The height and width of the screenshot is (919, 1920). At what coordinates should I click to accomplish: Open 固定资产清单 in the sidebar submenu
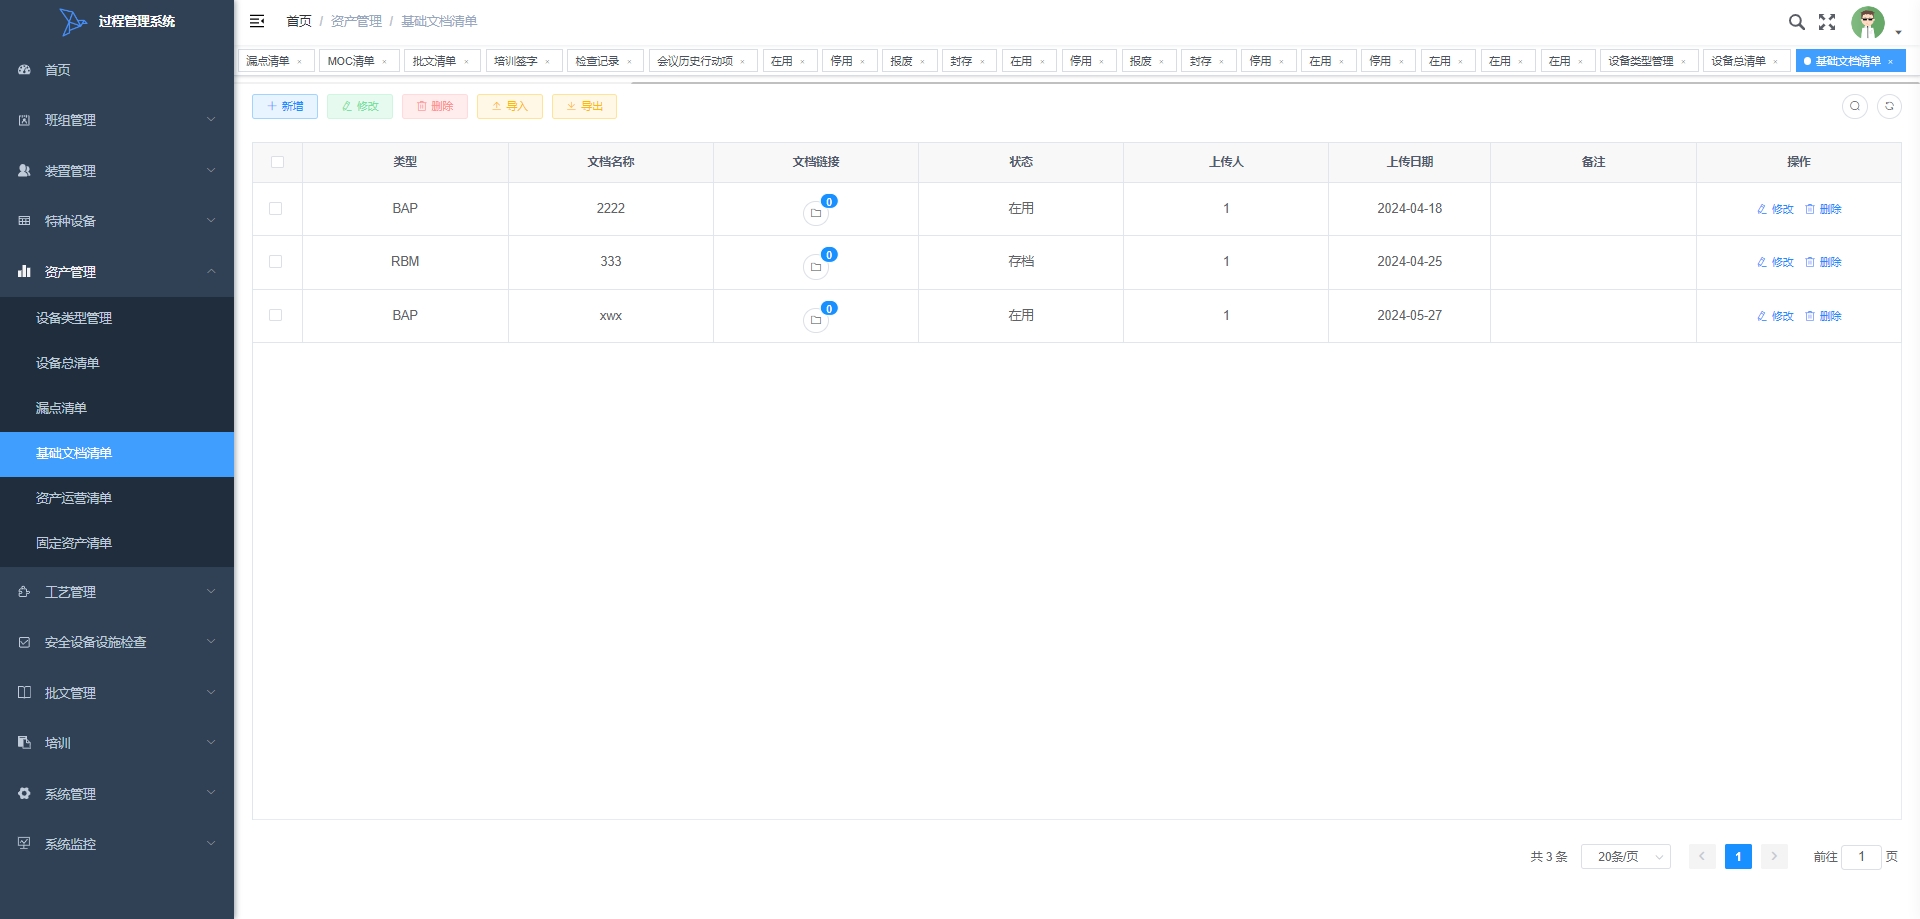pyautogui.click(x=117, y=543)
